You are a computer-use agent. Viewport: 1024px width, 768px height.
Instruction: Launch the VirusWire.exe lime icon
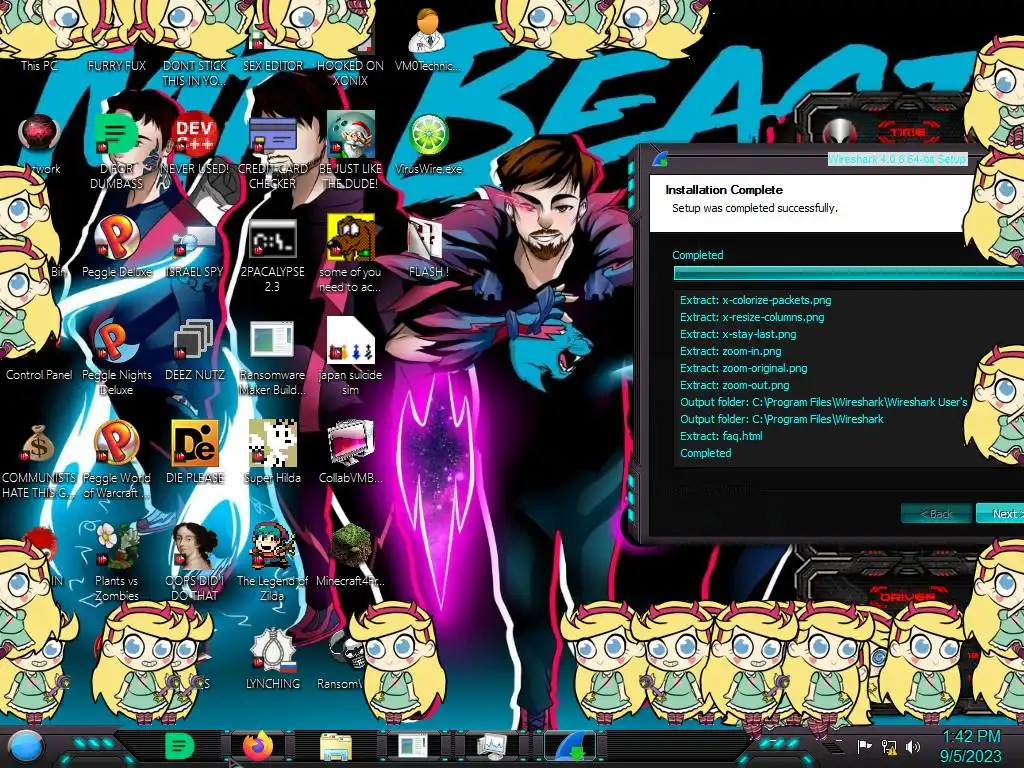(x=428, y=144)
